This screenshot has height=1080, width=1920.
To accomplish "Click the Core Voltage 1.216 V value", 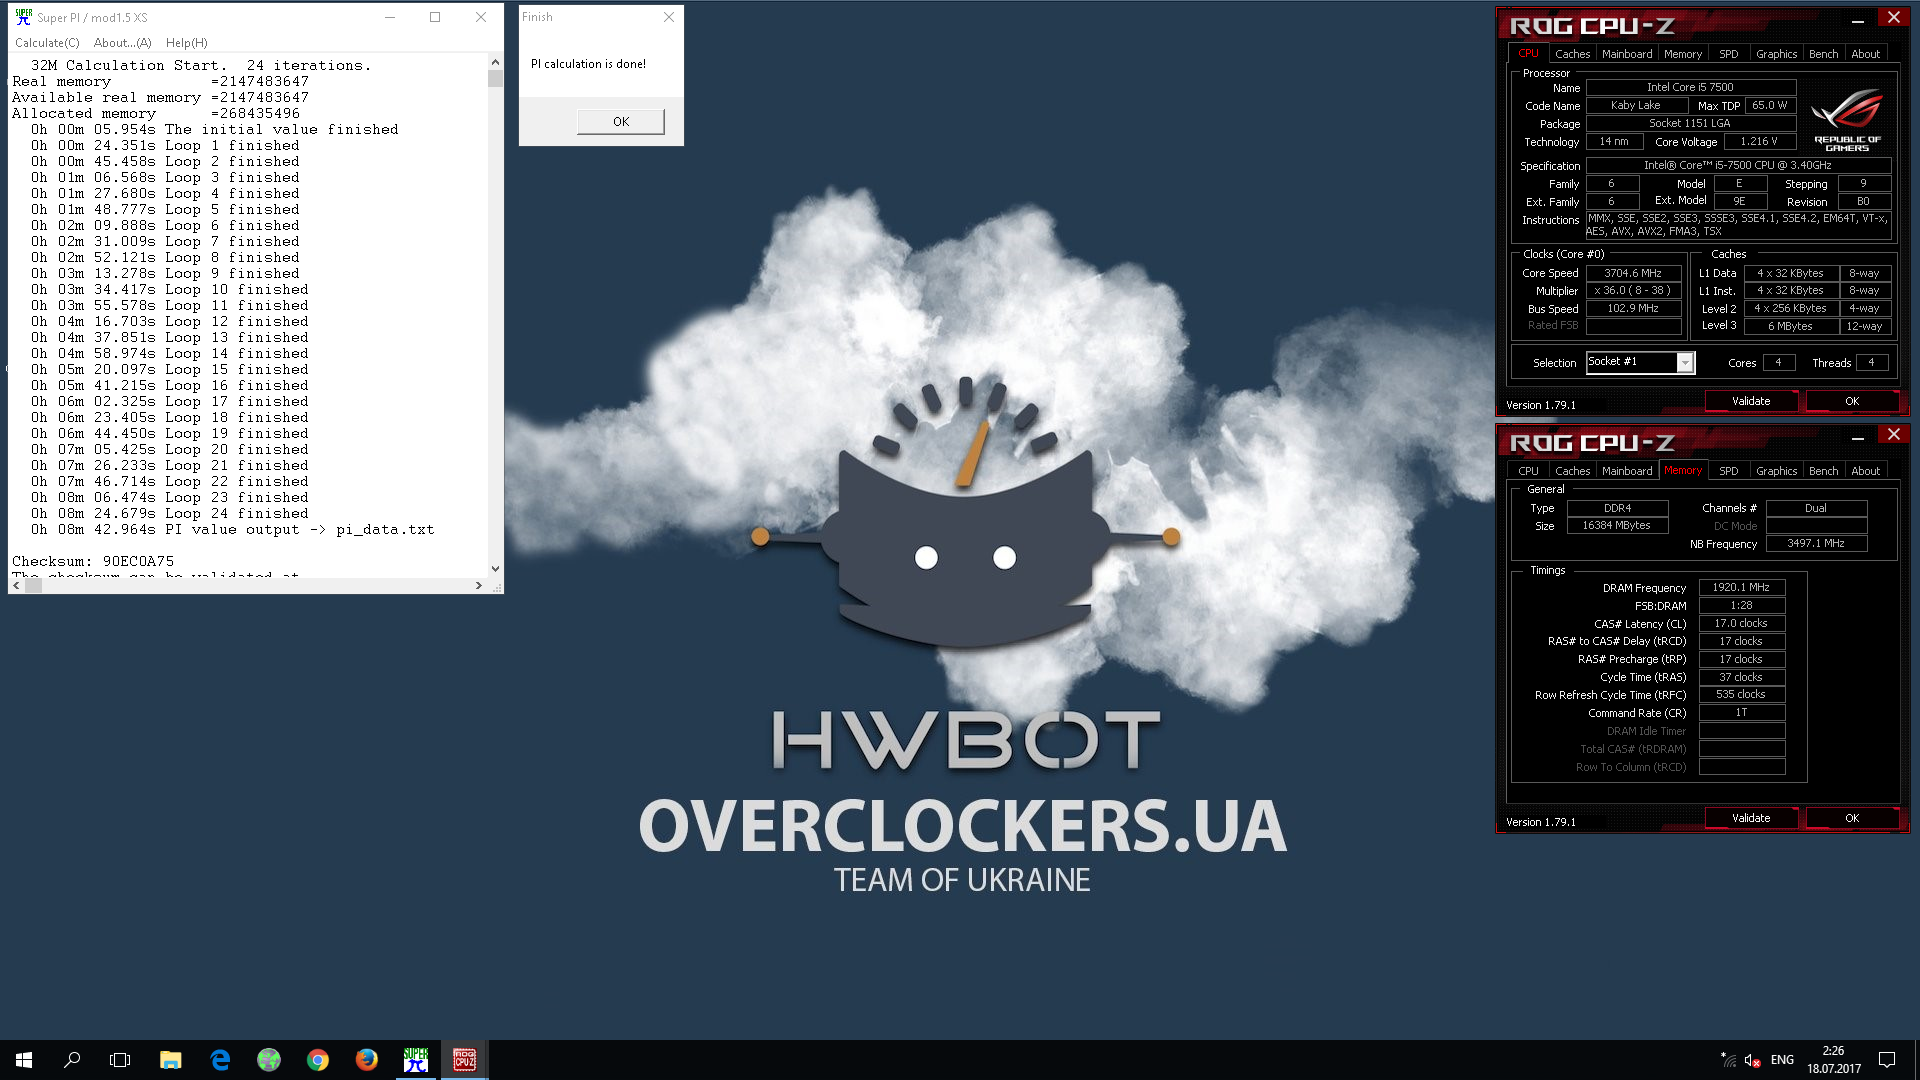I will 1759,142.
